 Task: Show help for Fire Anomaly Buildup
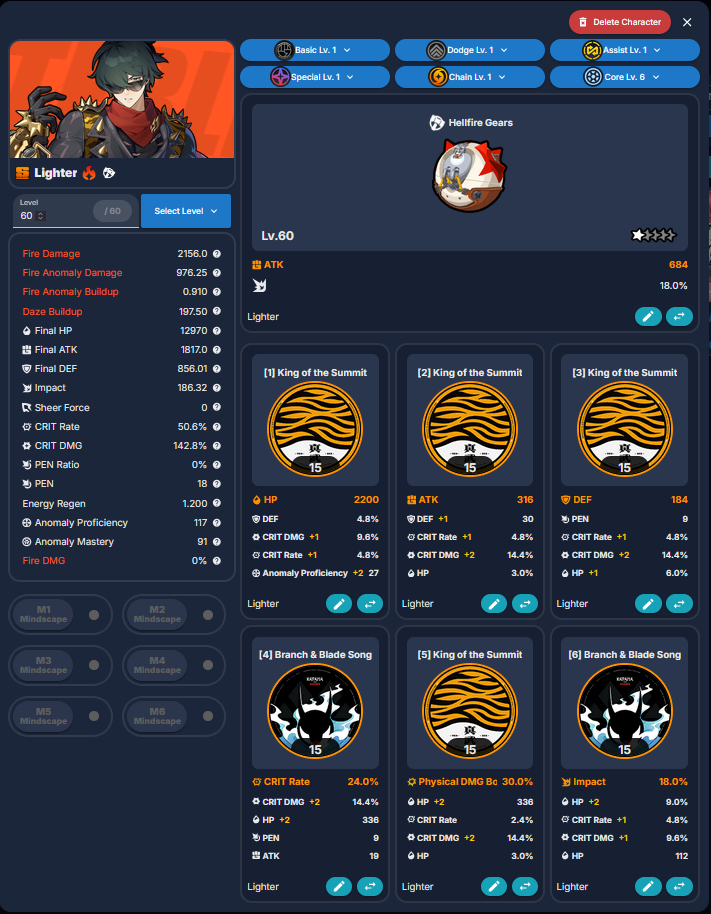point(217,291)
